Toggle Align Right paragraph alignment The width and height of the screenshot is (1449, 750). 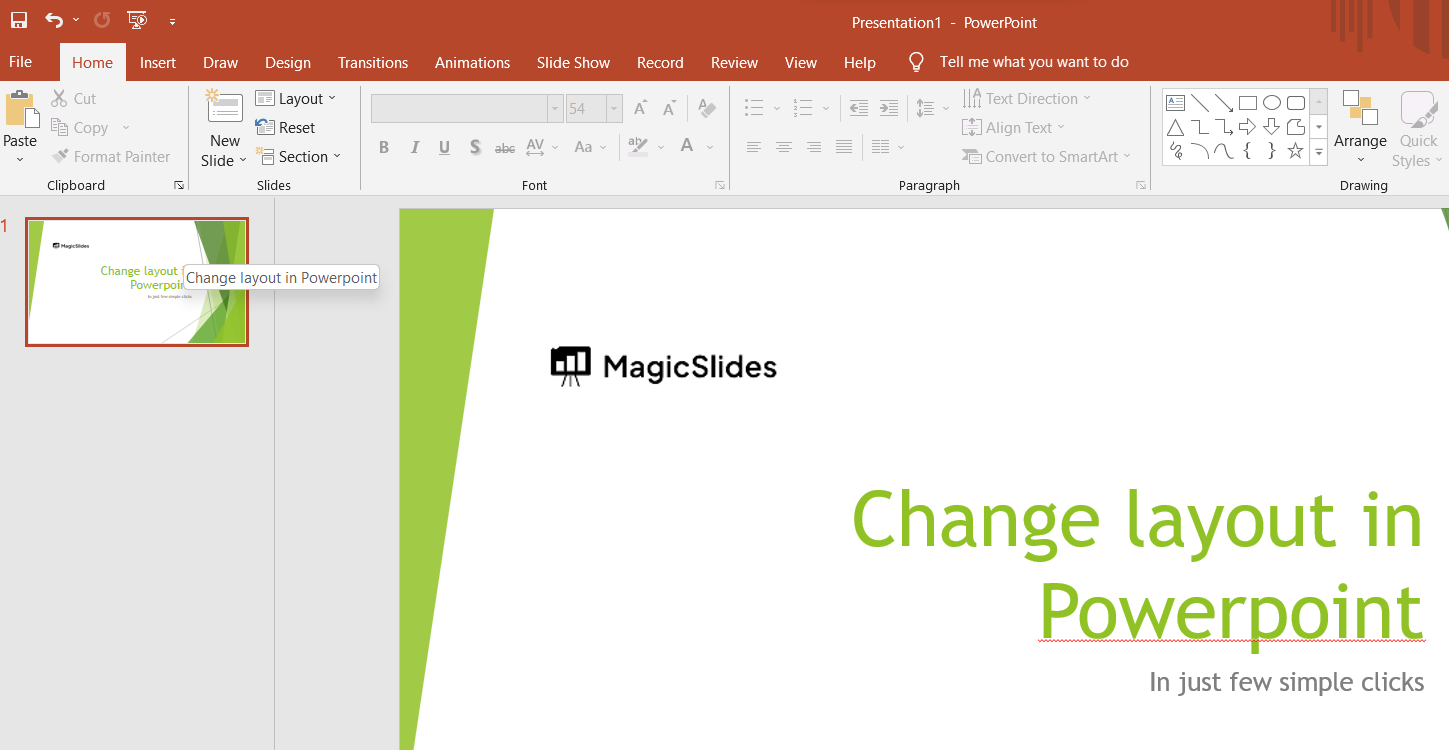[814, 147]
